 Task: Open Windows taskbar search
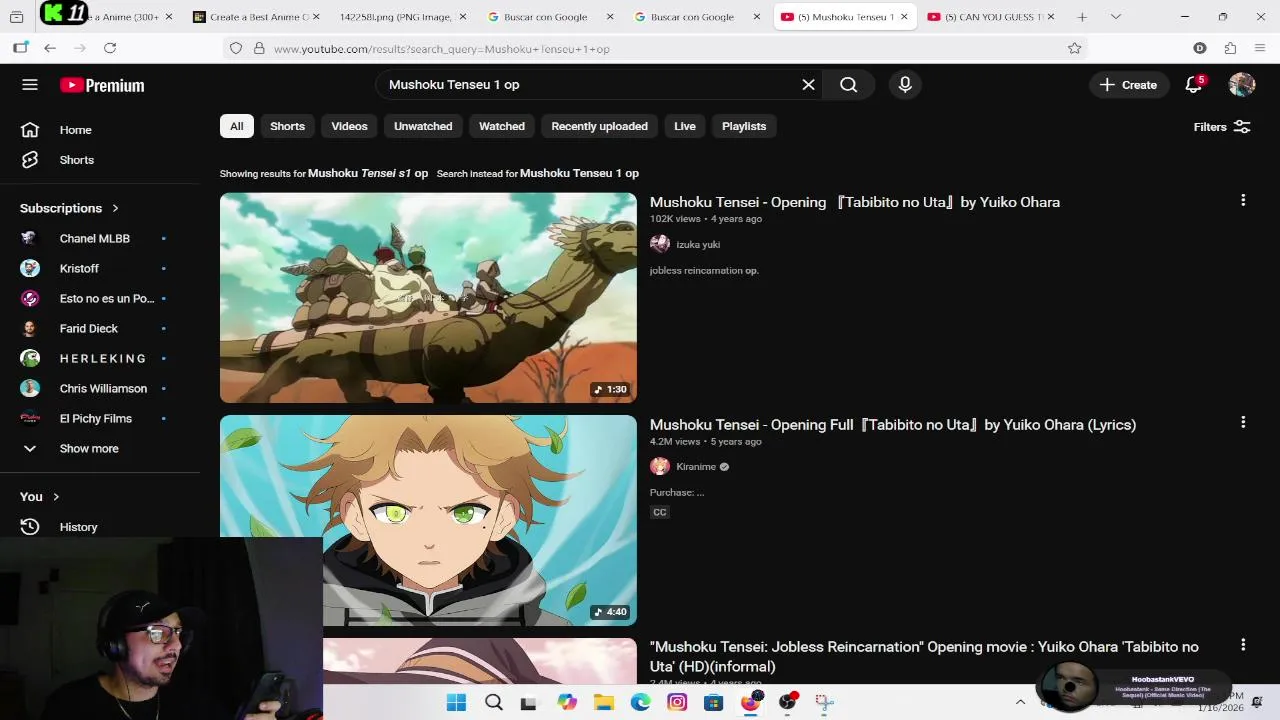click(493, 702)
